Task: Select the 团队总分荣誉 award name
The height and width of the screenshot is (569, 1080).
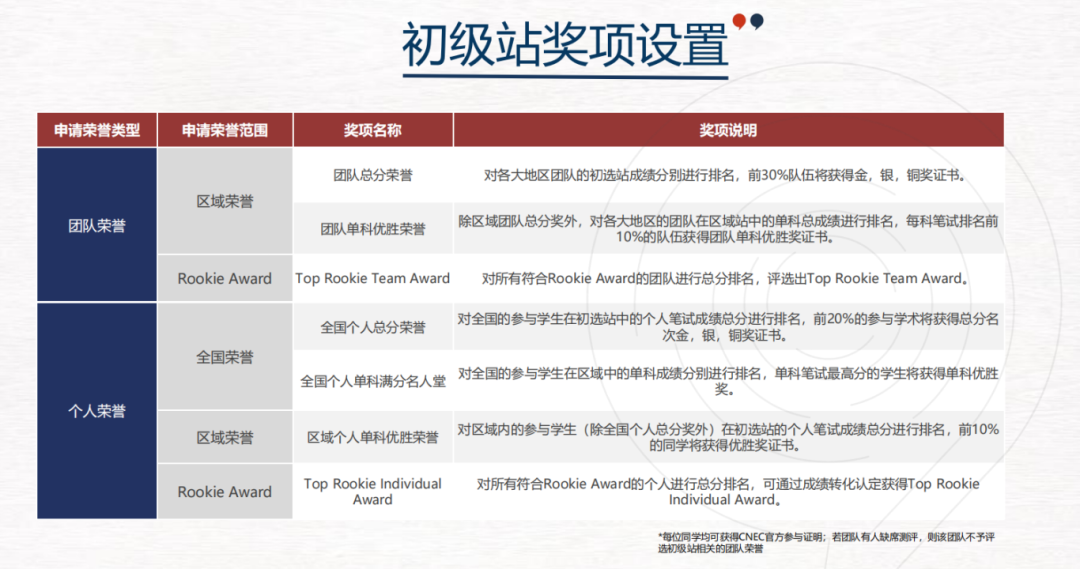Action: 372,175
